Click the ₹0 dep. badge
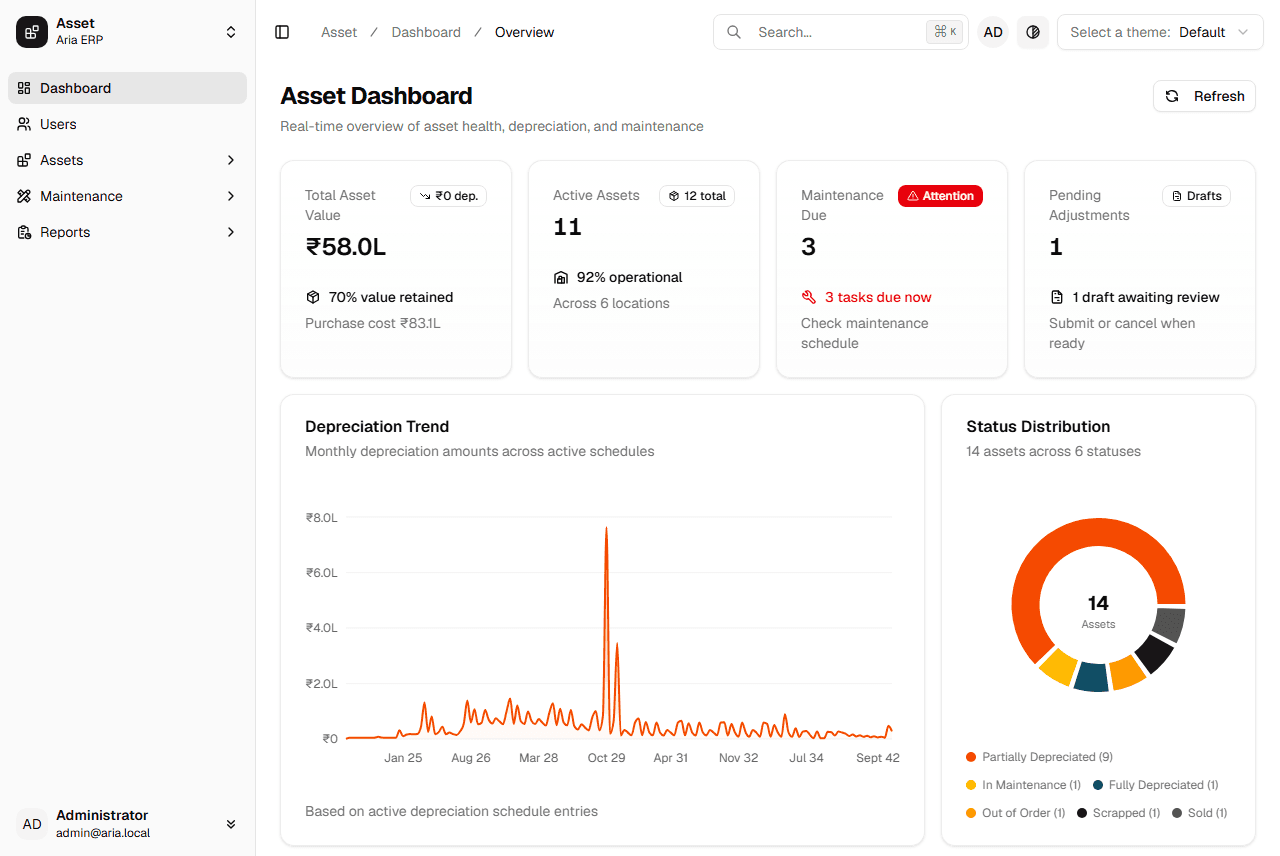Screen dimensions: 1280x856 pos(448,196)
